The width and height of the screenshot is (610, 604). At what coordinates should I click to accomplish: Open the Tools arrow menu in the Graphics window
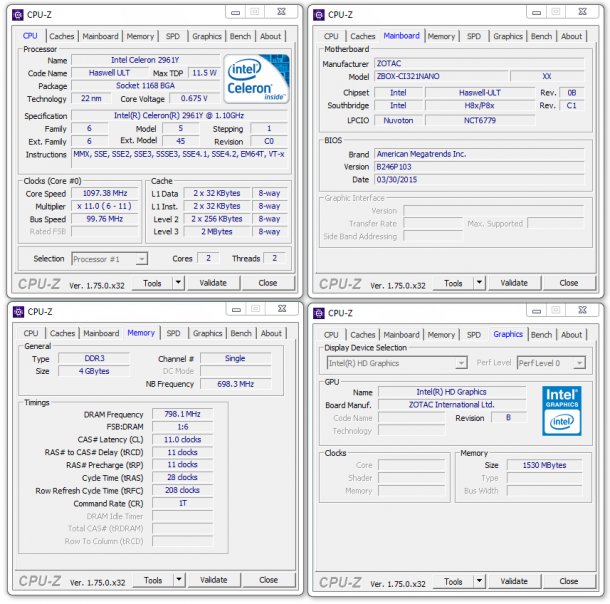click(479, 581)
